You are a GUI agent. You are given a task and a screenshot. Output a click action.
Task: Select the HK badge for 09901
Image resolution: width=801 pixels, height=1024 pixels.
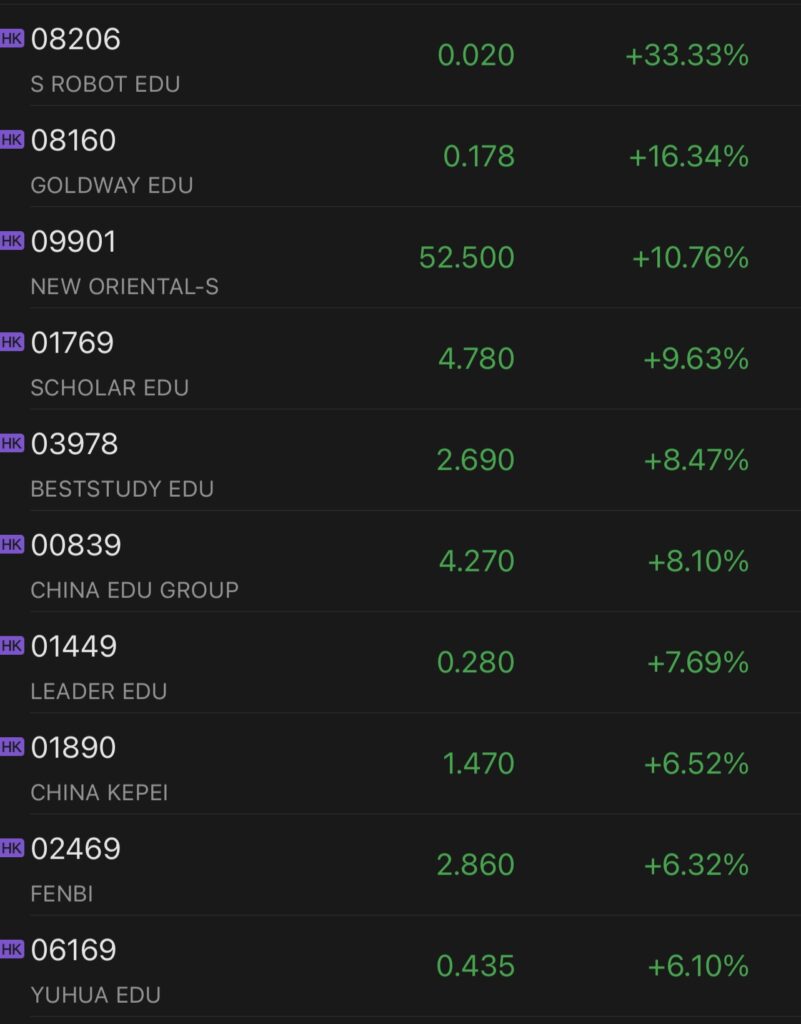point(11,241)
